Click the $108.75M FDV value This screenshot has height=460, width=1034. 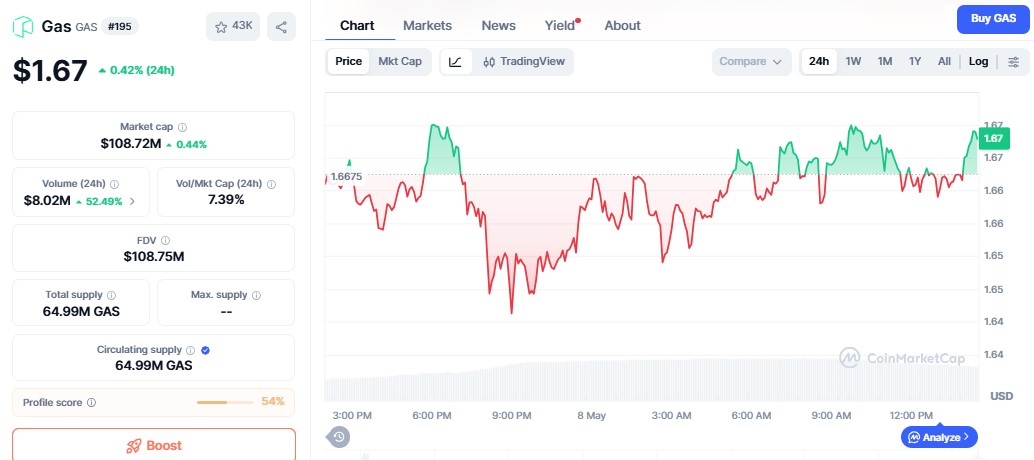[x=154, y=256]
